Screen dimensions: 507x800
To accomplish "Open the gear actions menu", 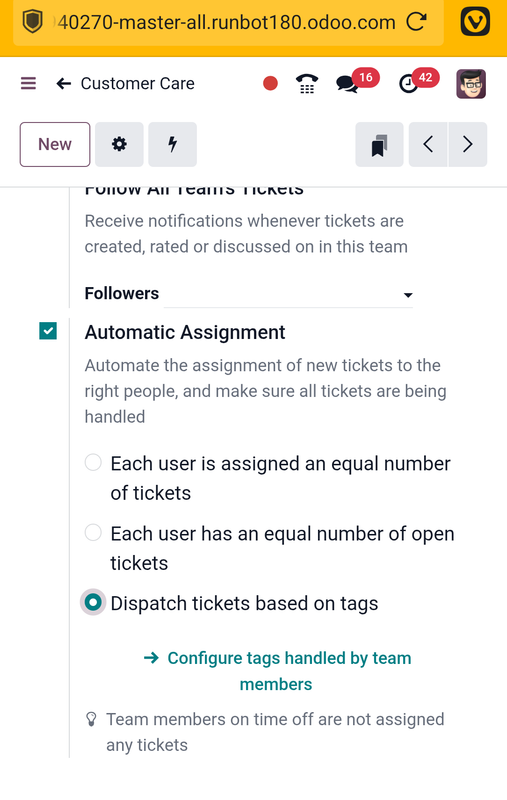I will (119, 144).
